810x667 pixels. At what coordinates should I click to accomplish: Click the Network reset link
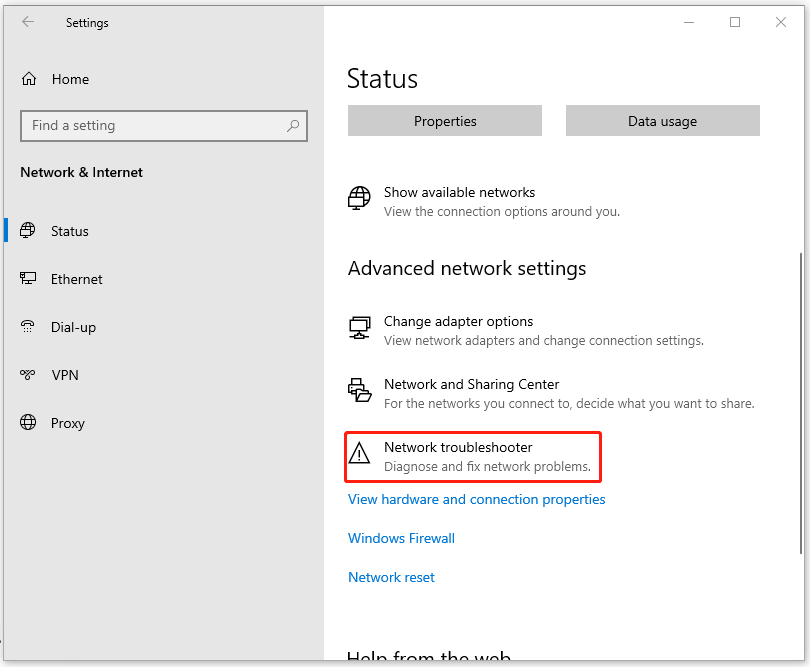pos(391,577)
